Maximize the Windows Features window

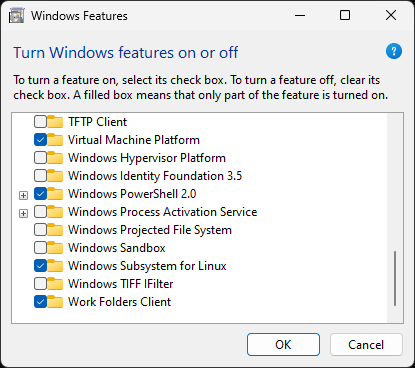point(345,15)
